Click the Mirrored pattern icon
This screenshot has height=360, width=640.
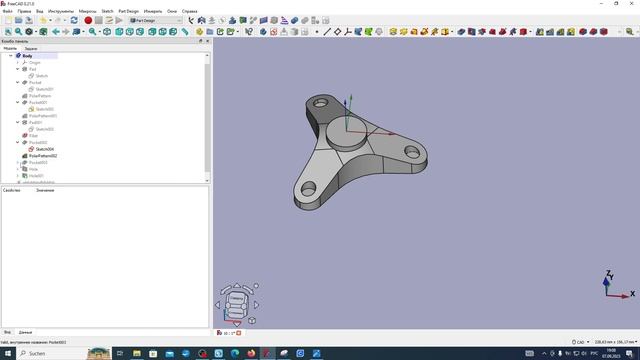click(x=540, y=32)
